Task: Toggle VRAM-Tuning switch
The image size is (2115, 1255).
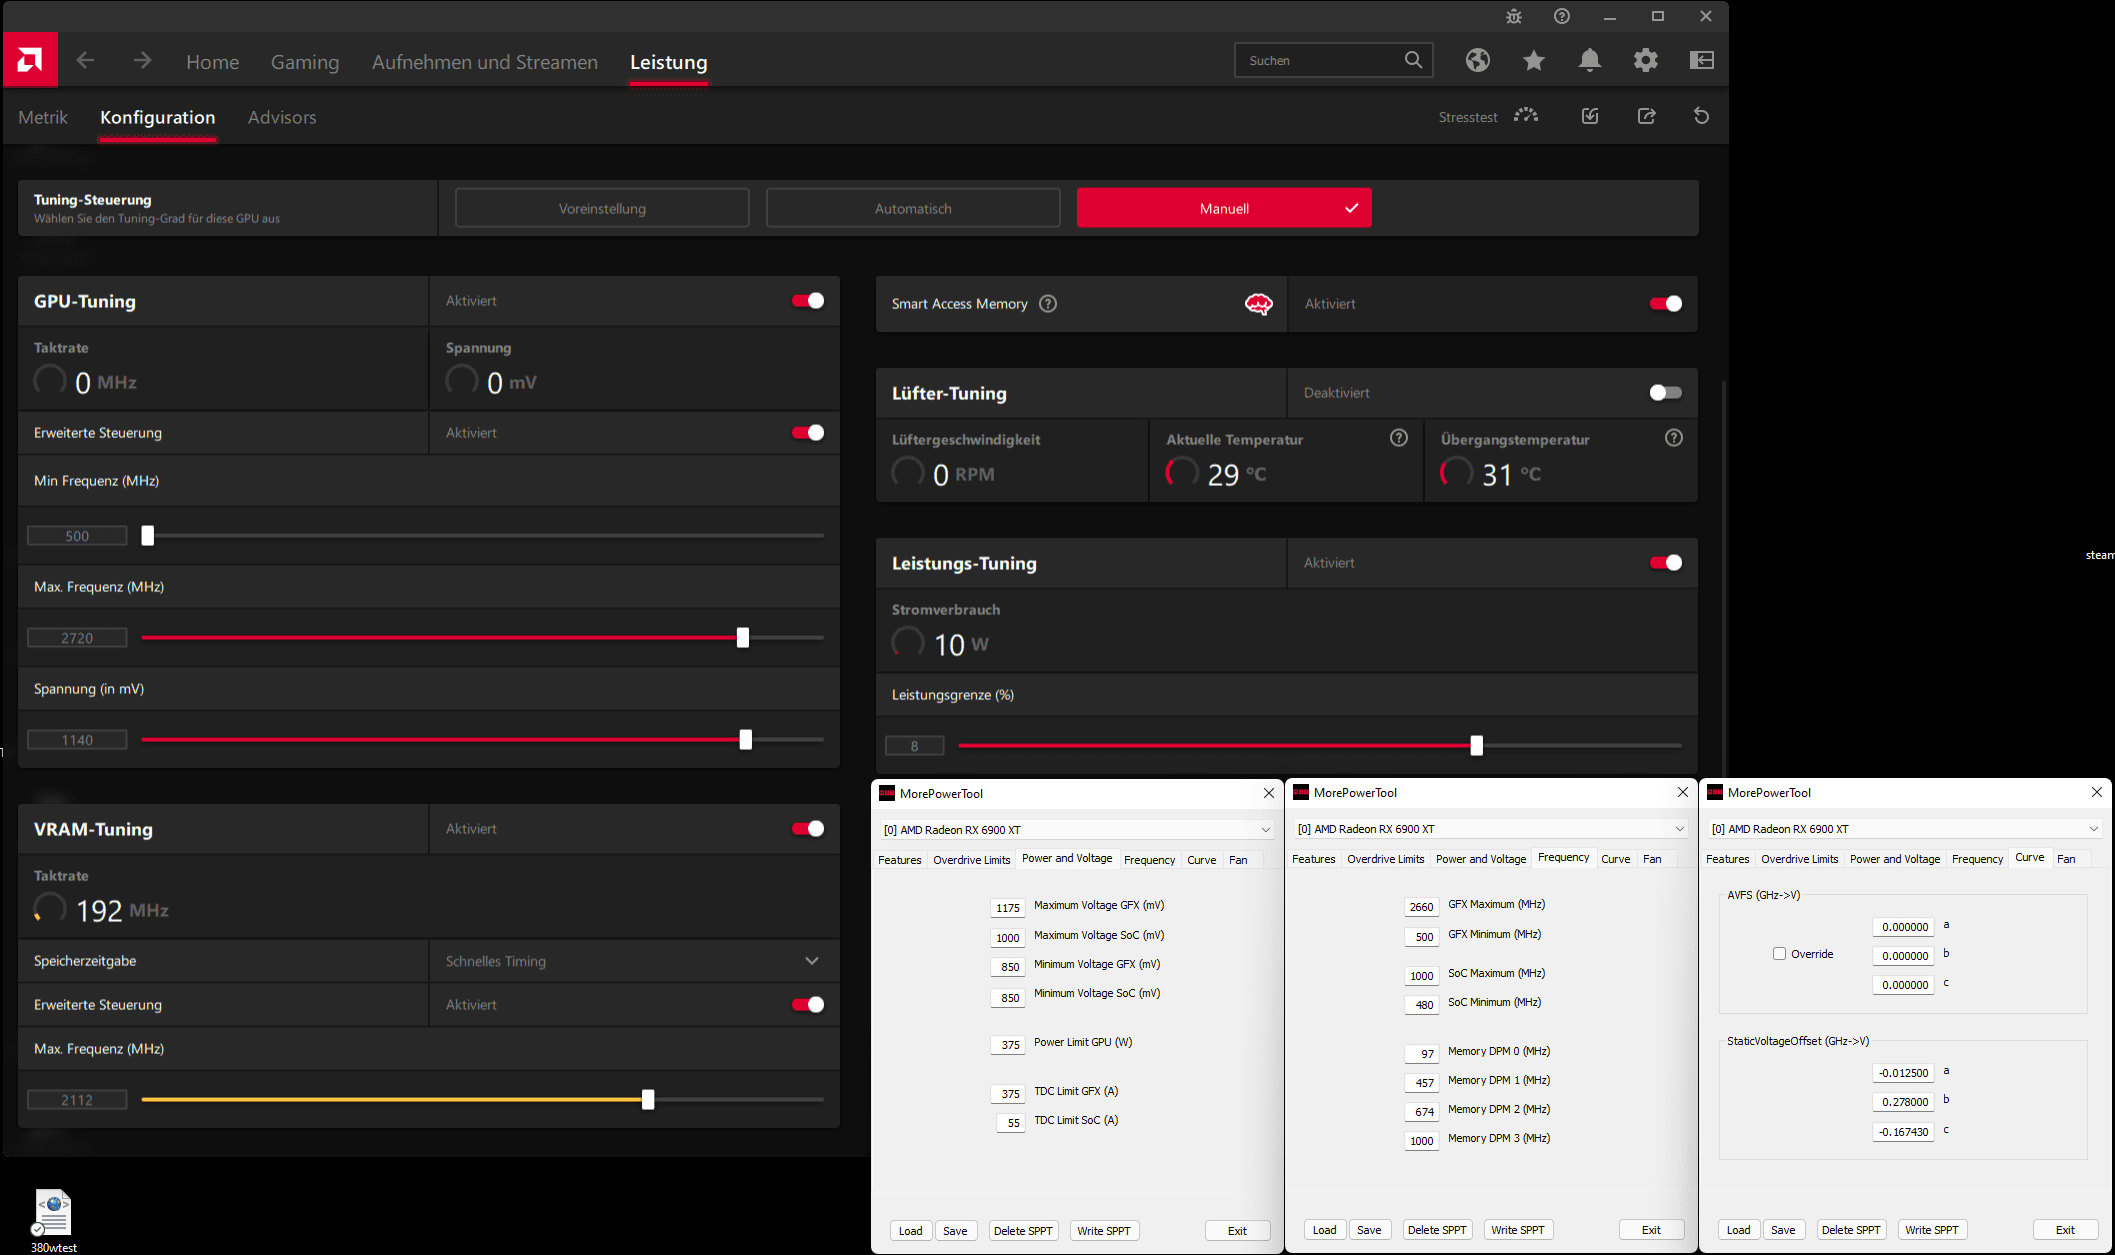Action: [x=808, y=829]
